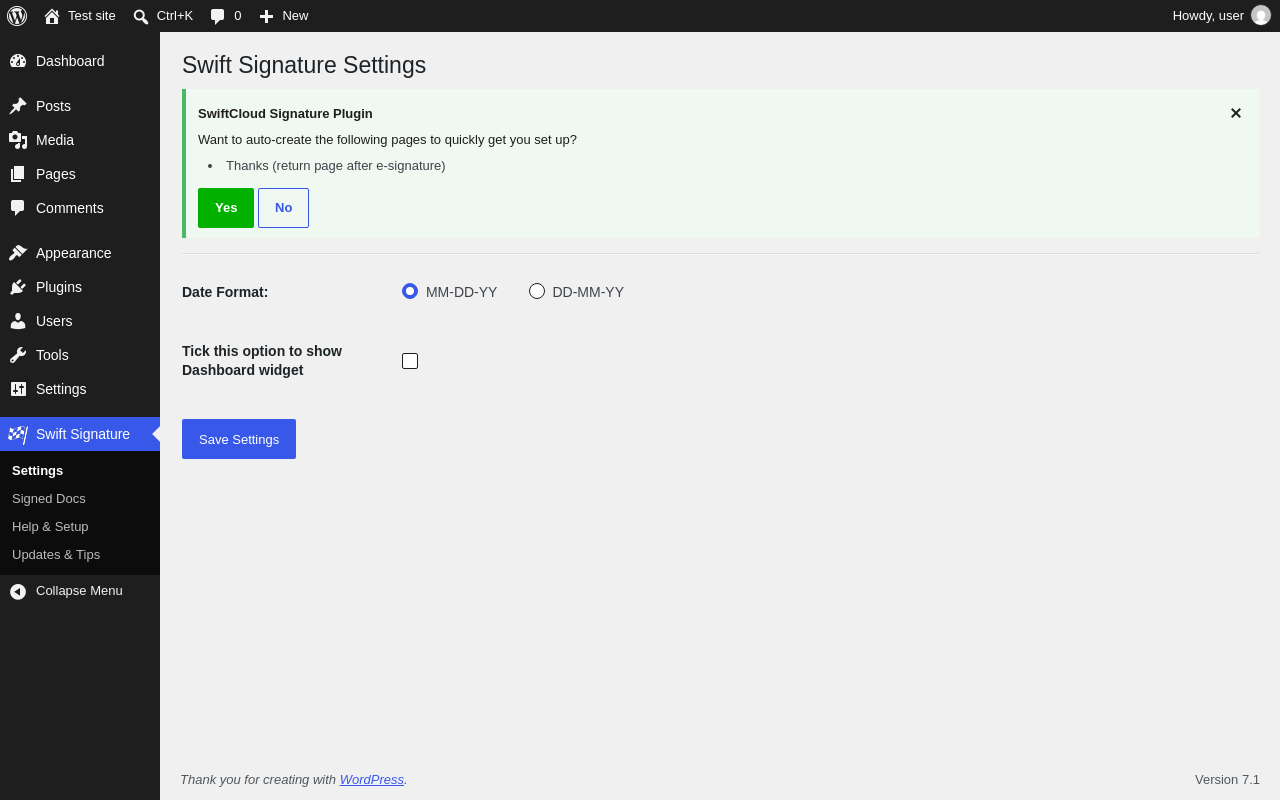Screen dimensions: 1280x800
Task: Open the Tools menu
Action: tap(80, 355)
